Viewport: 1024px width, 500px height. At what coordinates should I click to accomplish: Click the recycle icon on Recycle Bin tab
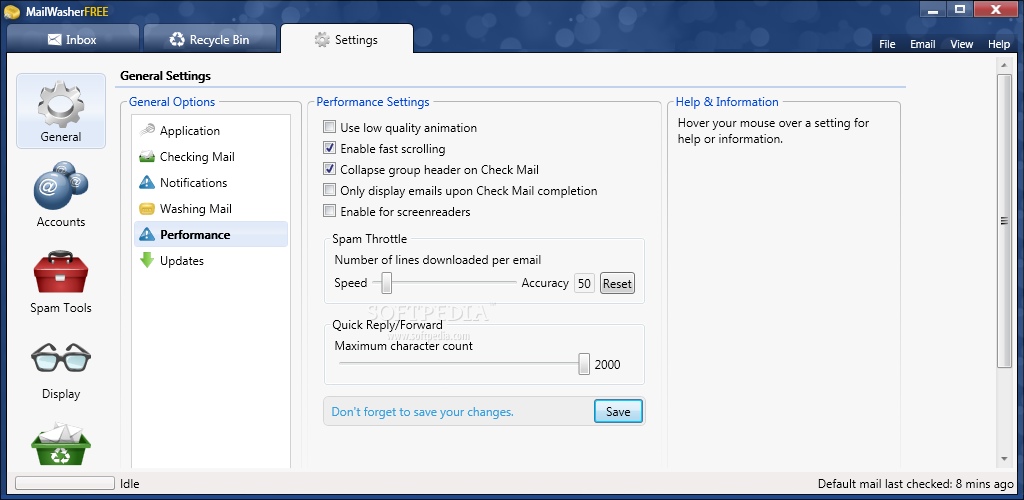pos(177,40)
